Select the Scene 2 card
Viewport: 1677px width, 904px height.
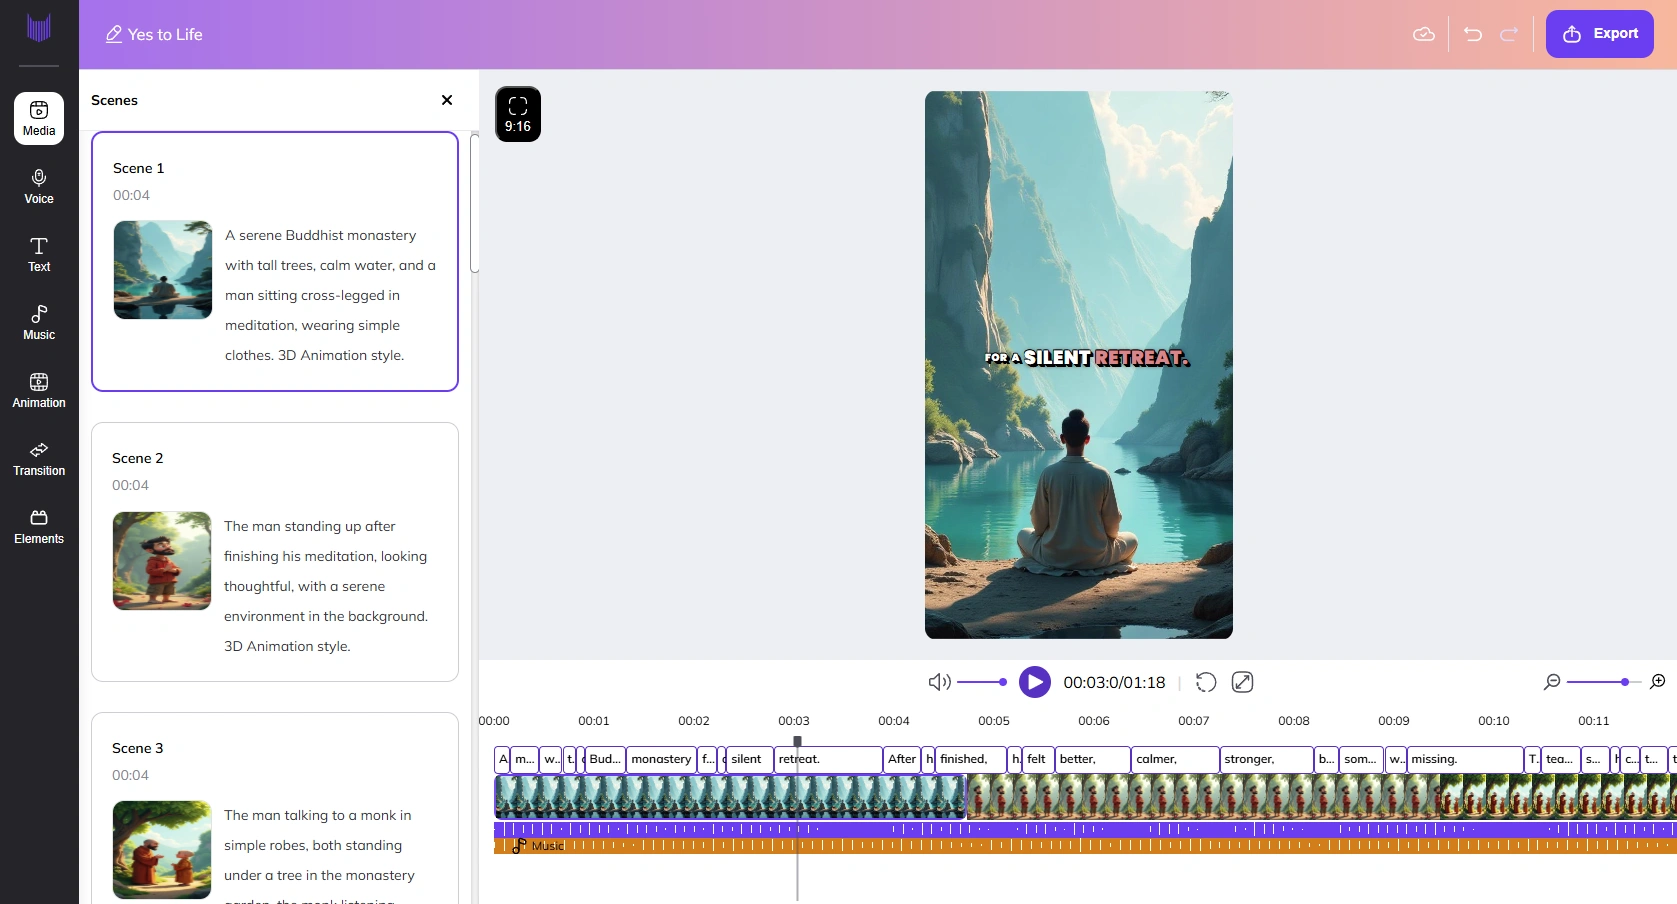[275, 552]
